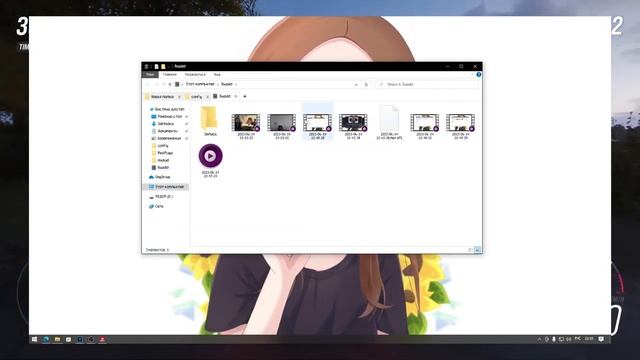Select the blank white document file
The height and width of the screenshot is (360, 640).
pyautogui.click(x=389, y=122)
